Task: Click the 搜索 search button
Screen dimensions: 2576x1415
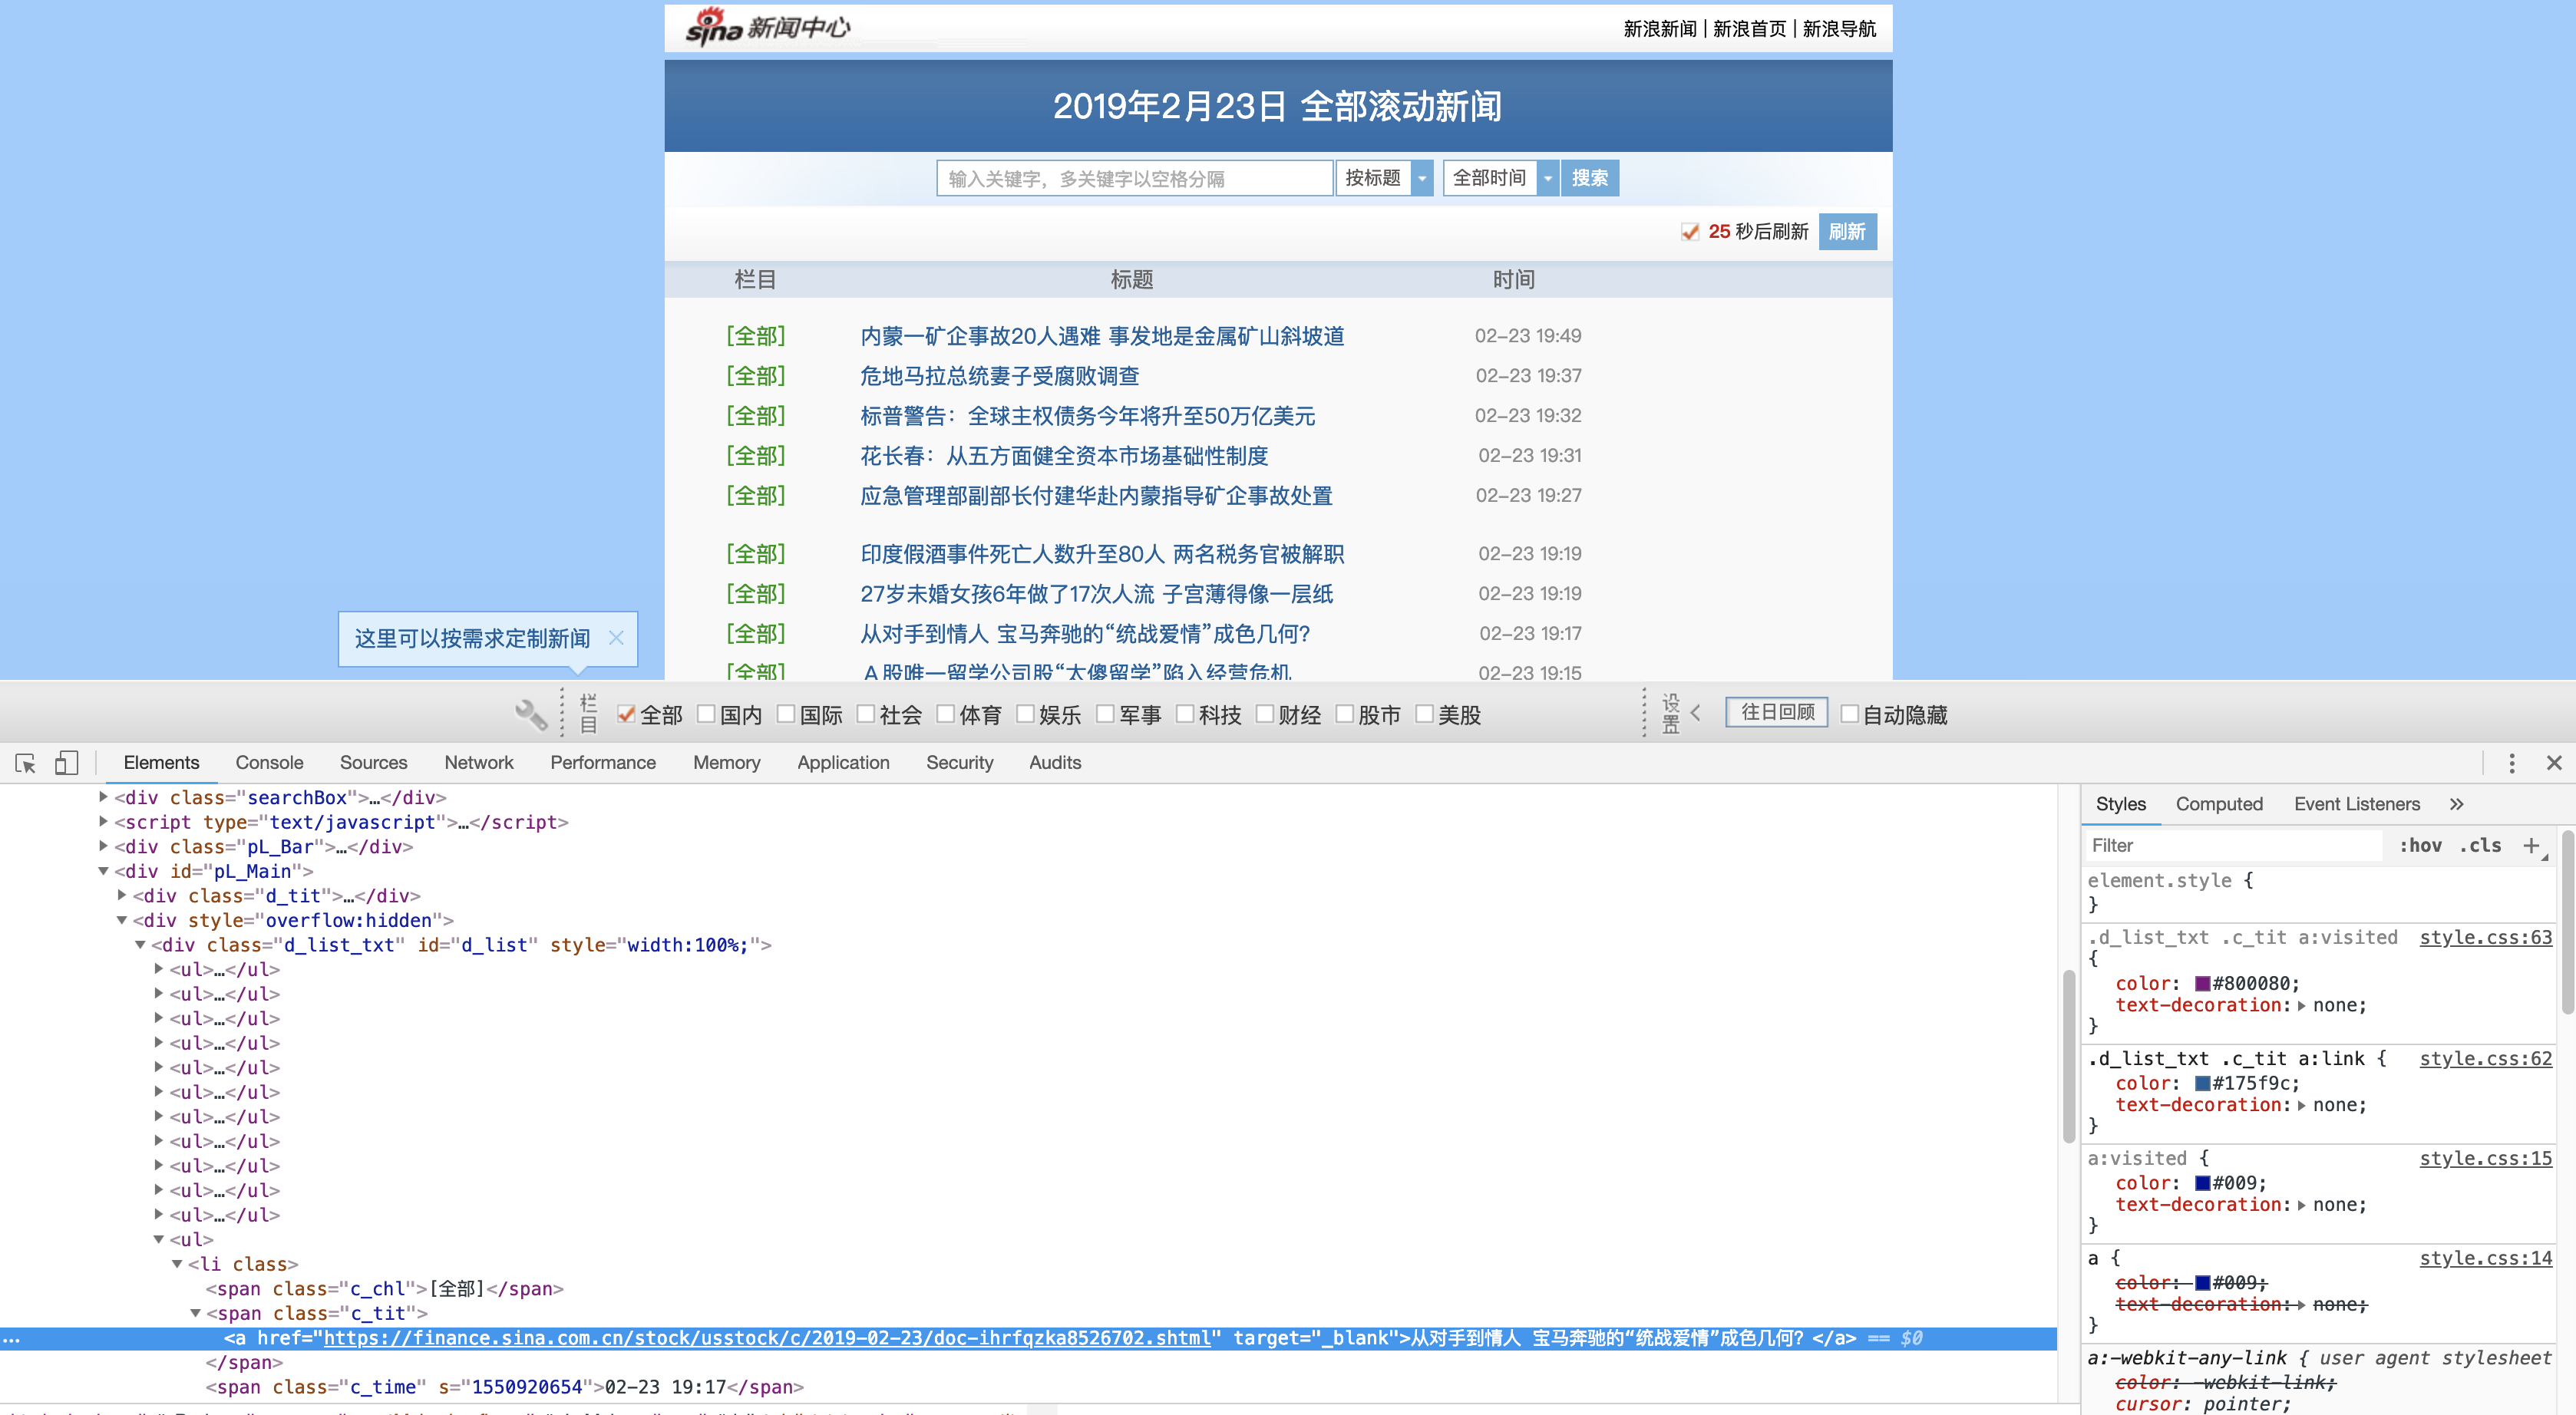Action: coord(1590,178)
